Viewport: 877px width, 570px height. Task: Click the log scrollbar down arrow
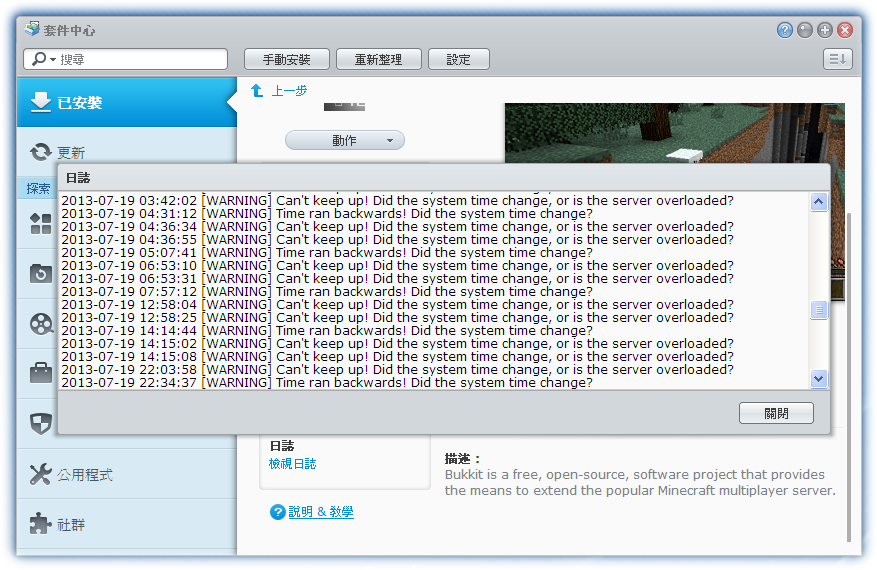pos(819,379)
